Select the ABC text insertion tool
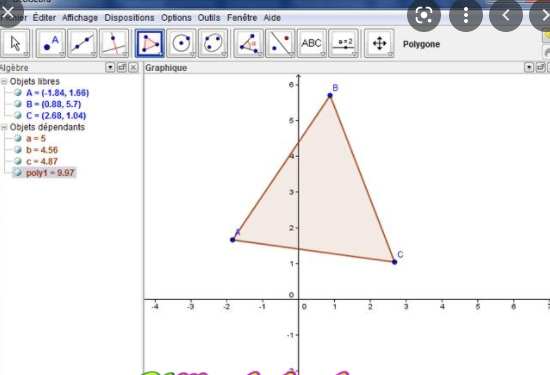The height and width of the screenshot is (375, 550). click(x=312, y=43)
